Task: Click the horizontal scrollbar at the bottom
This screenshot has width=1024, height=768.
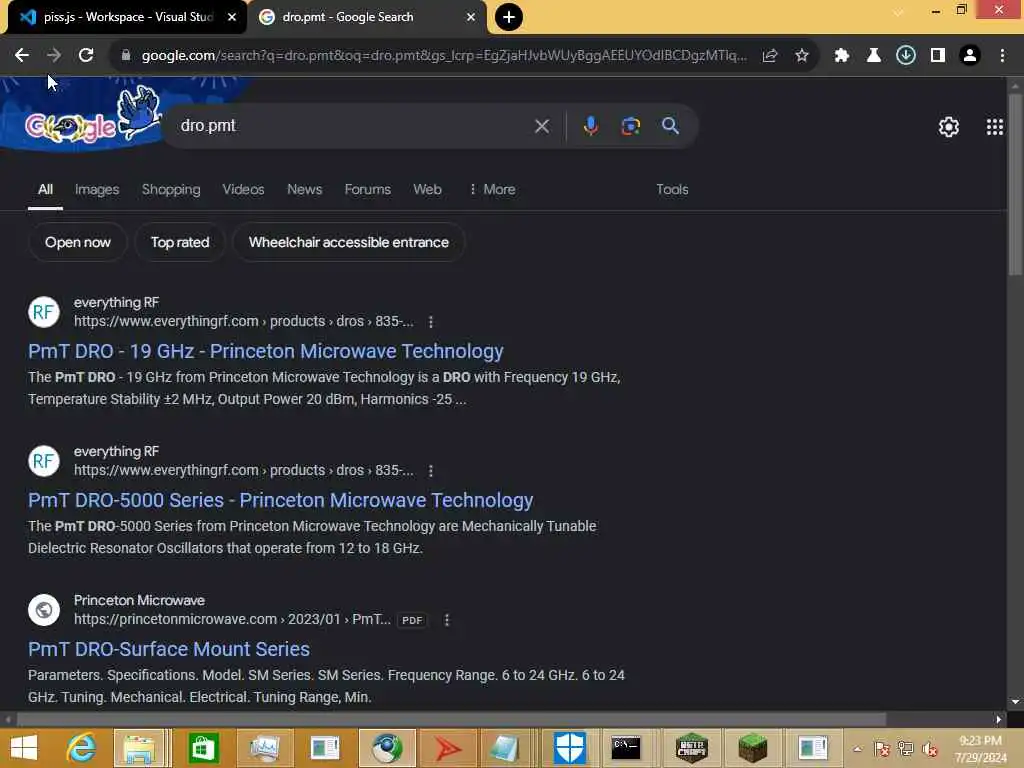Action: point(451,719)
